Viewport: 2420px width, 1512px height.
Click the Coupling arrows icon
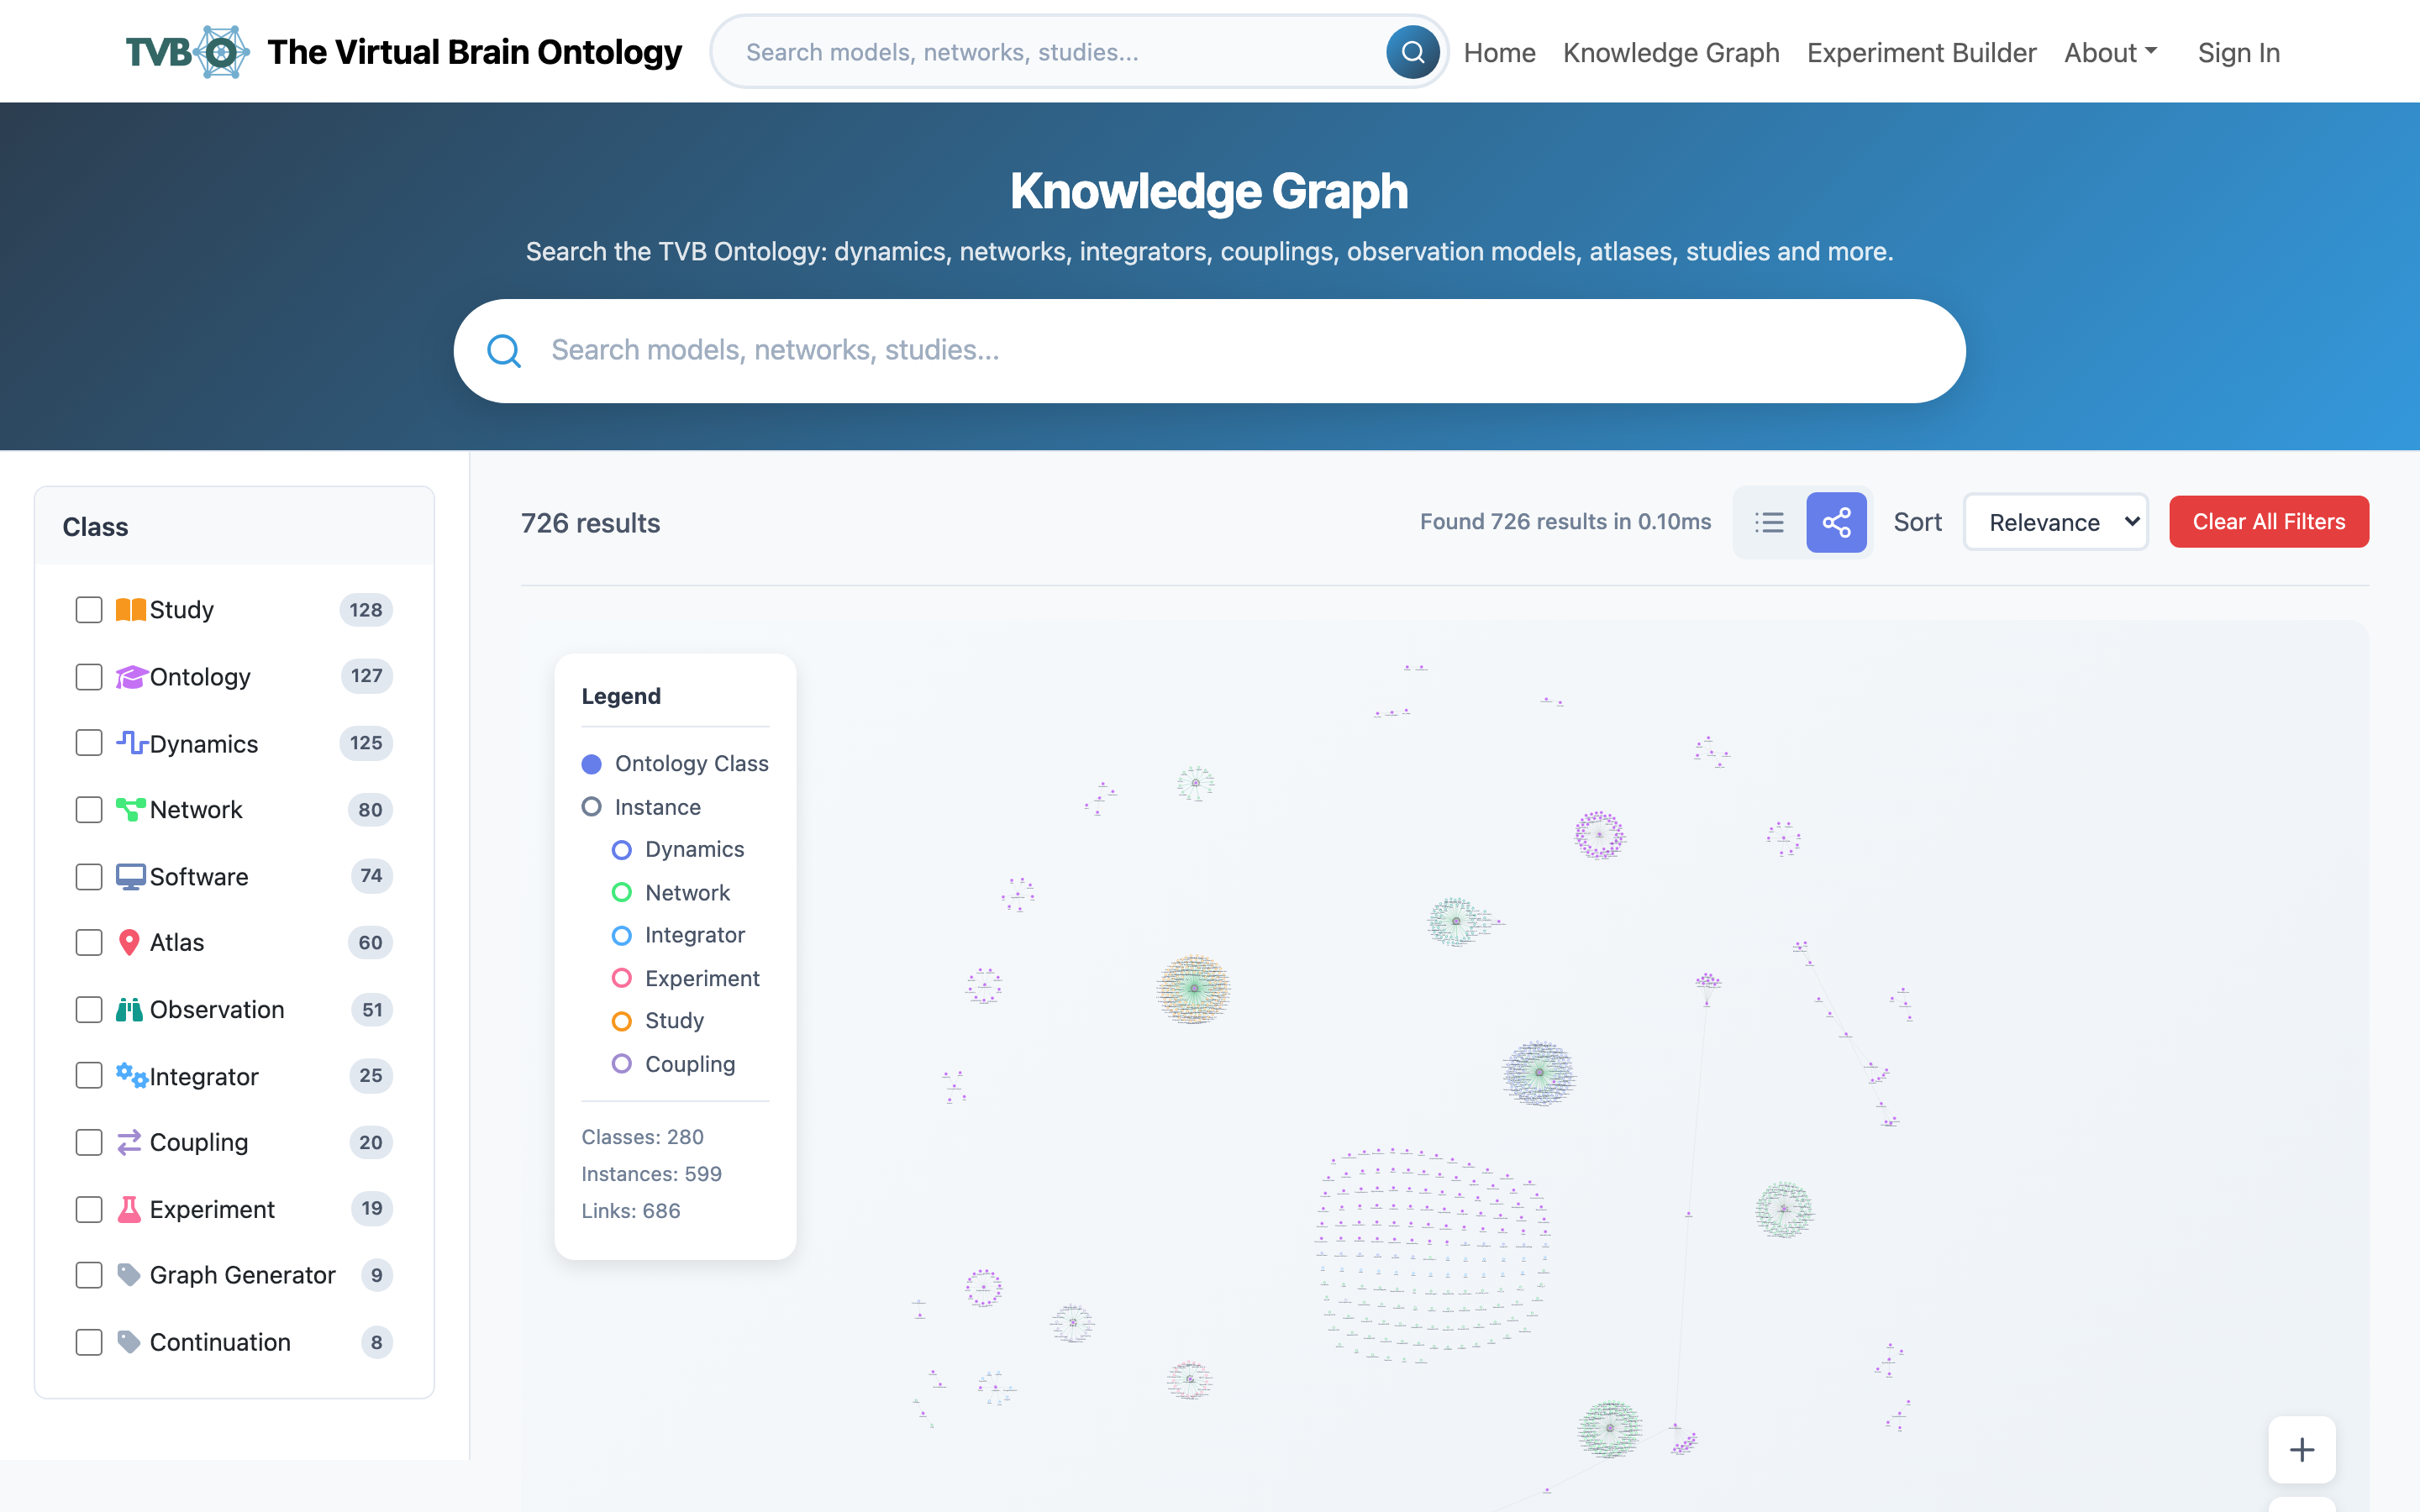coord(129,1143)
